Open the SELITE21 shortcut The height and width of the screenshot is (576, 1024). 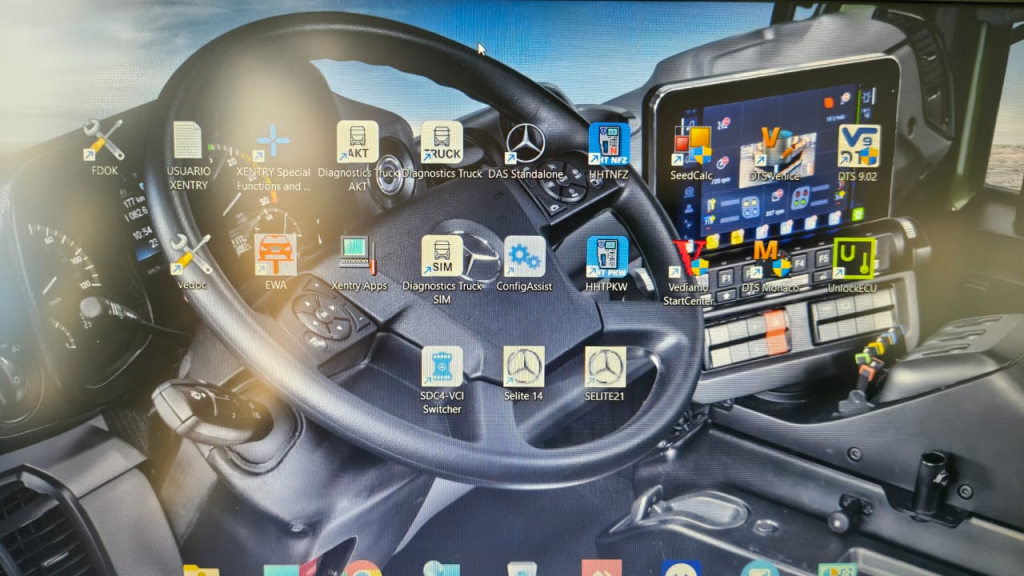[x=605, y=368]
